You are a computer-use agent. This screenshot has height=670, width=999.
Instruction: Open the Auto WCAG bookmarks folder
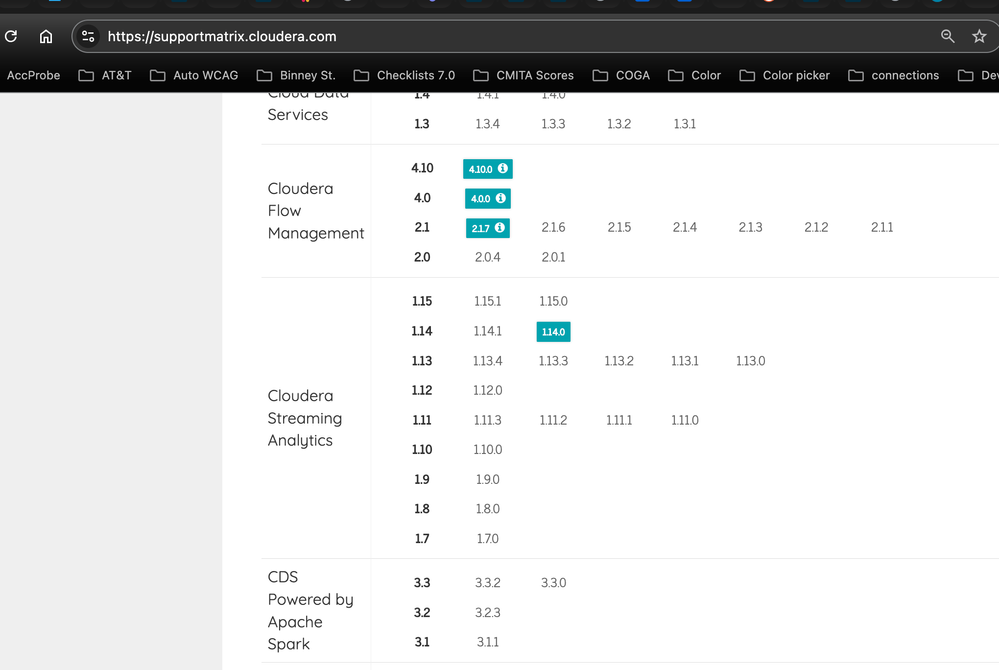194,75
